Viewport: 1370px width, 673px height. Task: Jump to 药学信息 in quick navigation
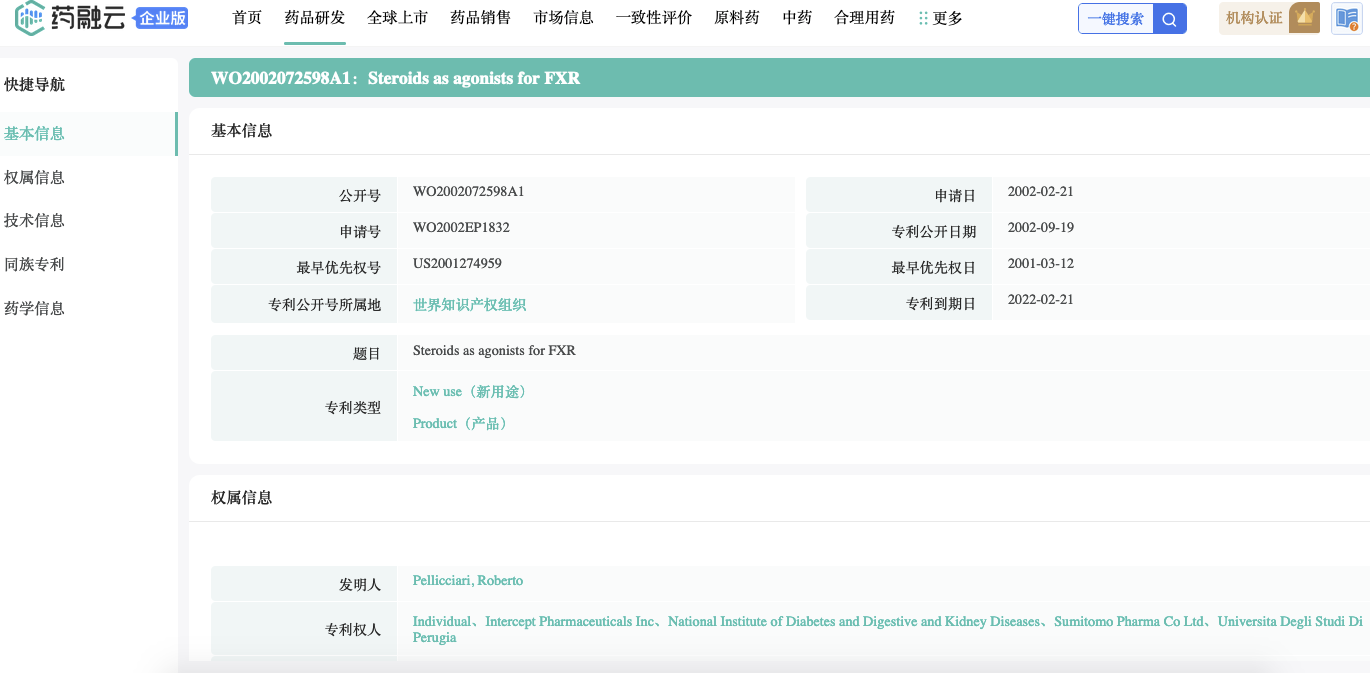pyautogui.click(x=34, y=308)
